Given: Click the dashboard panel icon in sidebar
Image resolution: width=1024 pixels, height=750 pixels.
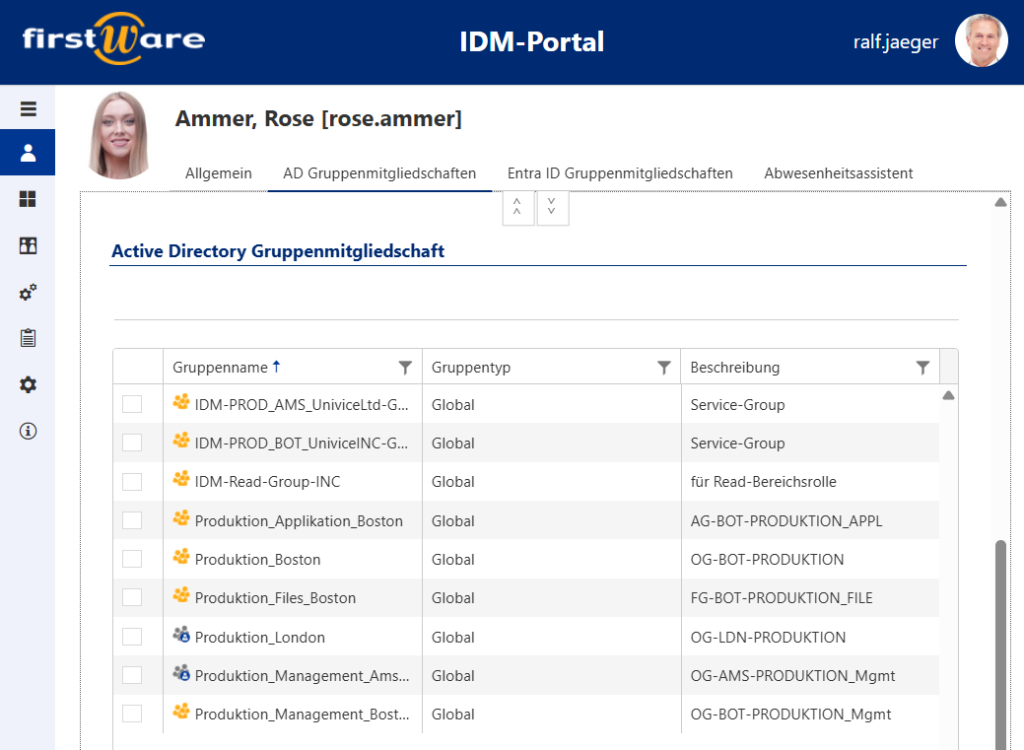Looking at the screenshot, I should click(27, 245).
